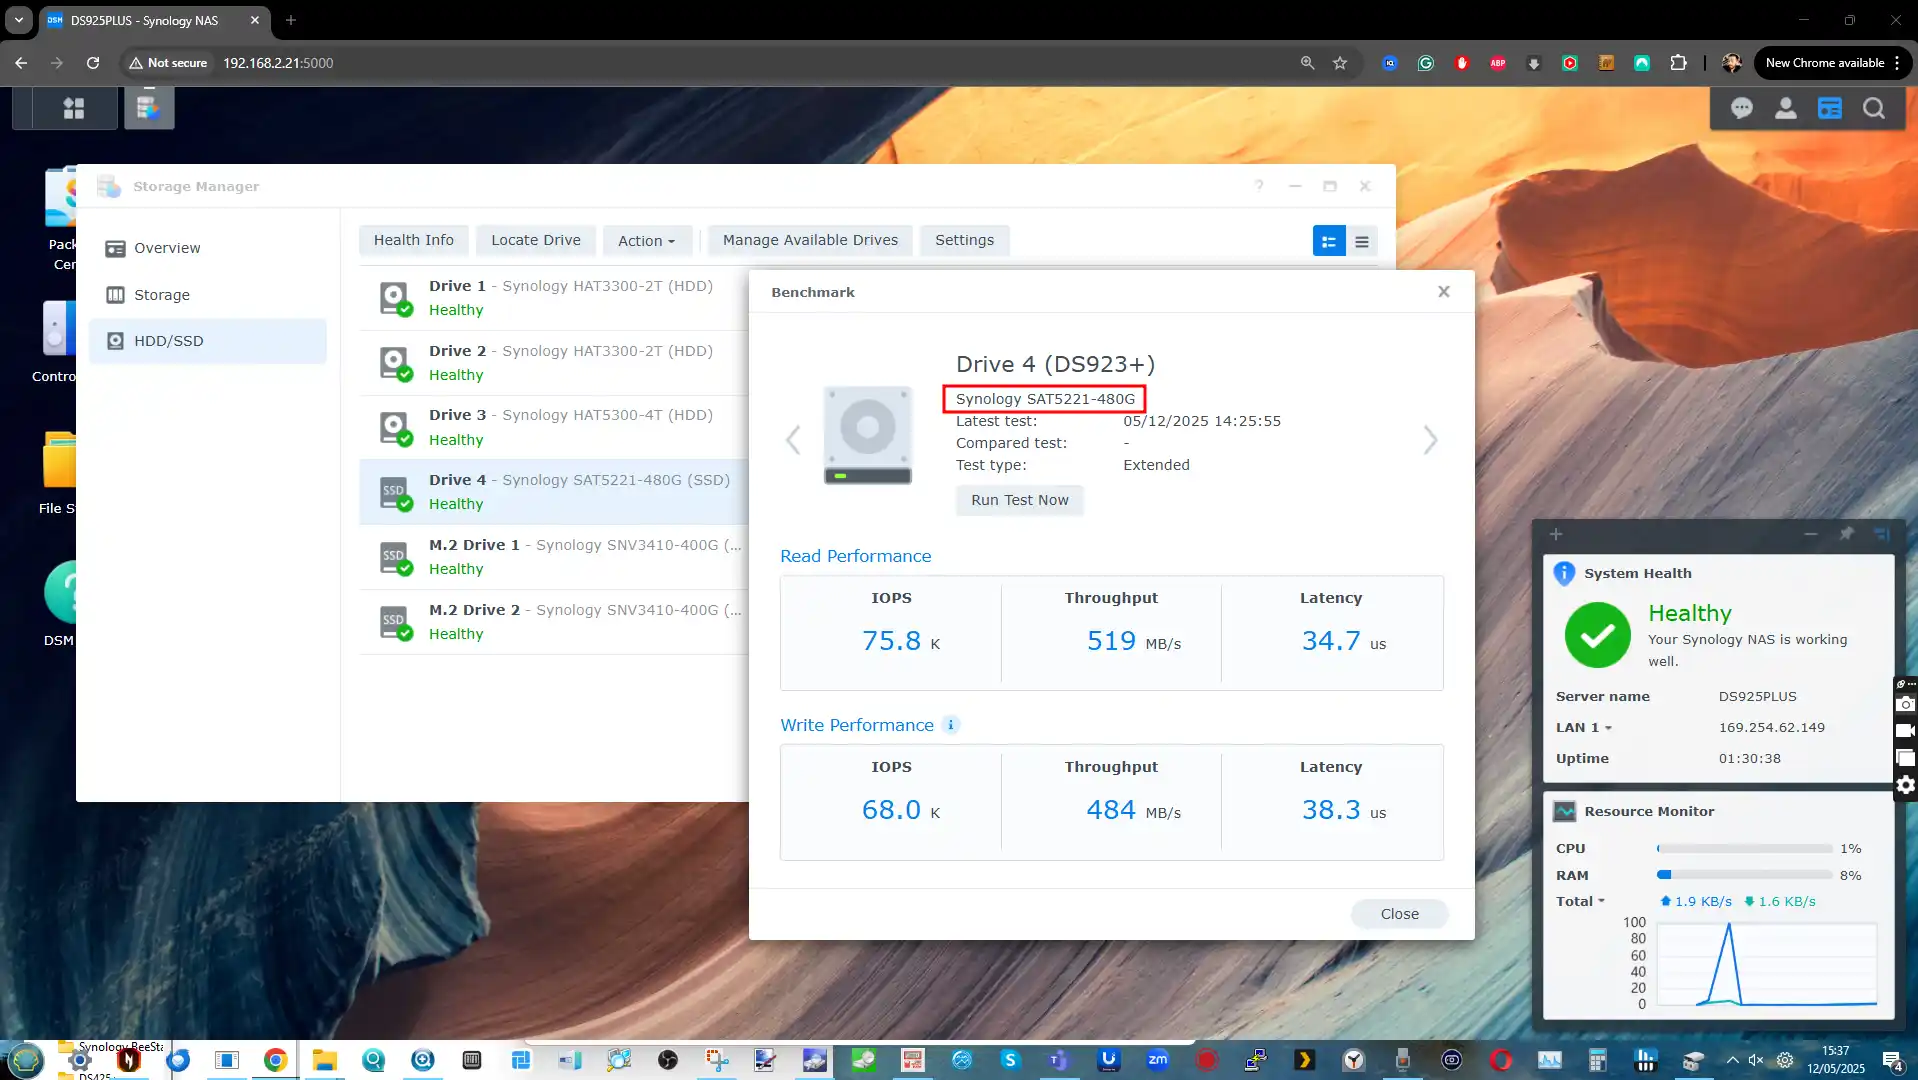
Task: Open Skype from Windows taskbar
Action: pos(1010,1060)
